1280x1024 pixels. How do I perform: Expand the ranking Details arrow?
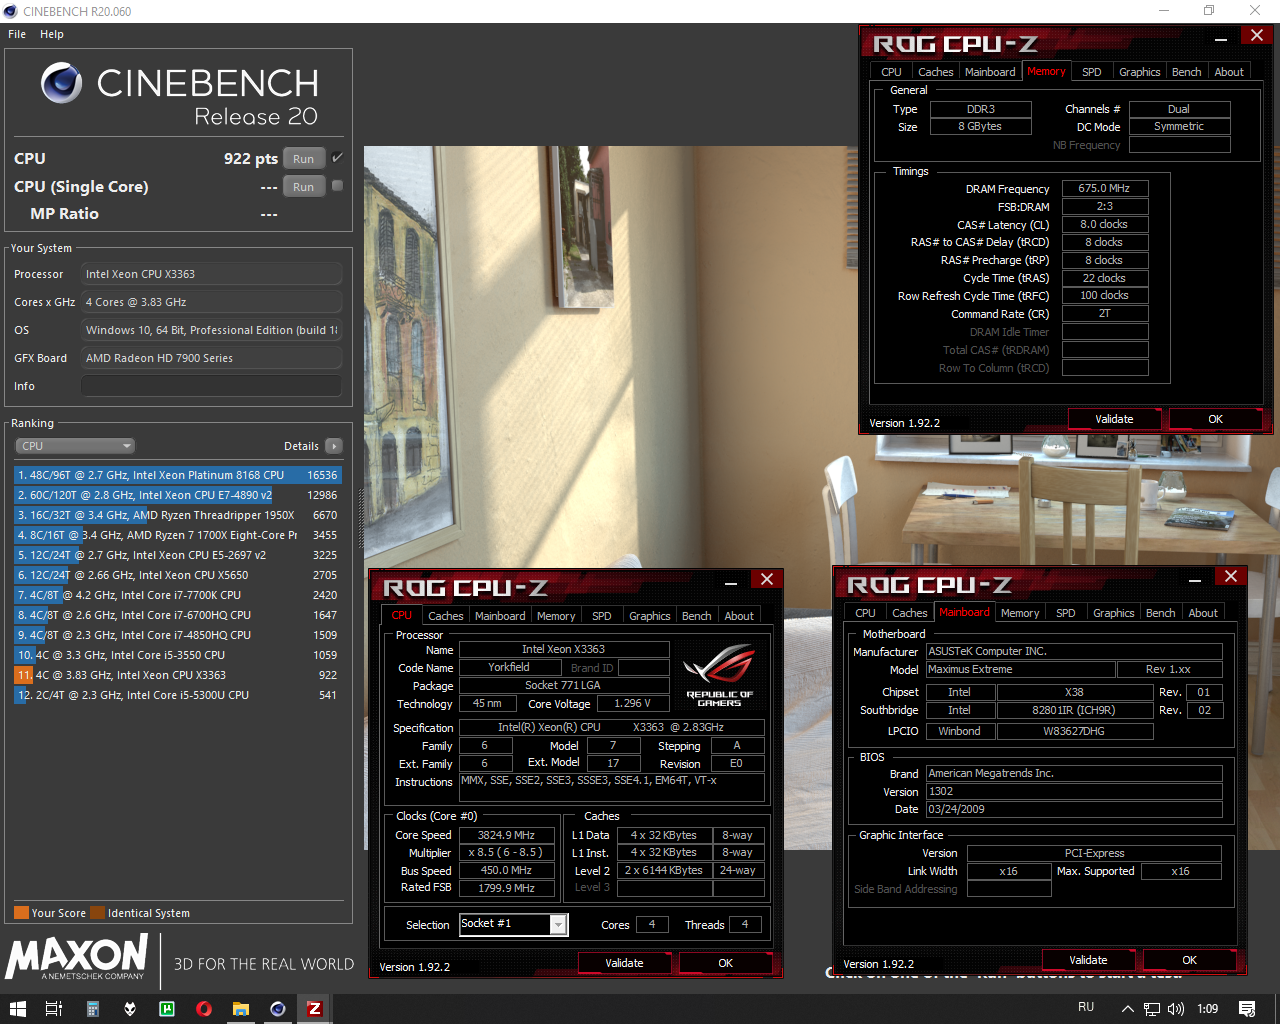pos(333,446)
